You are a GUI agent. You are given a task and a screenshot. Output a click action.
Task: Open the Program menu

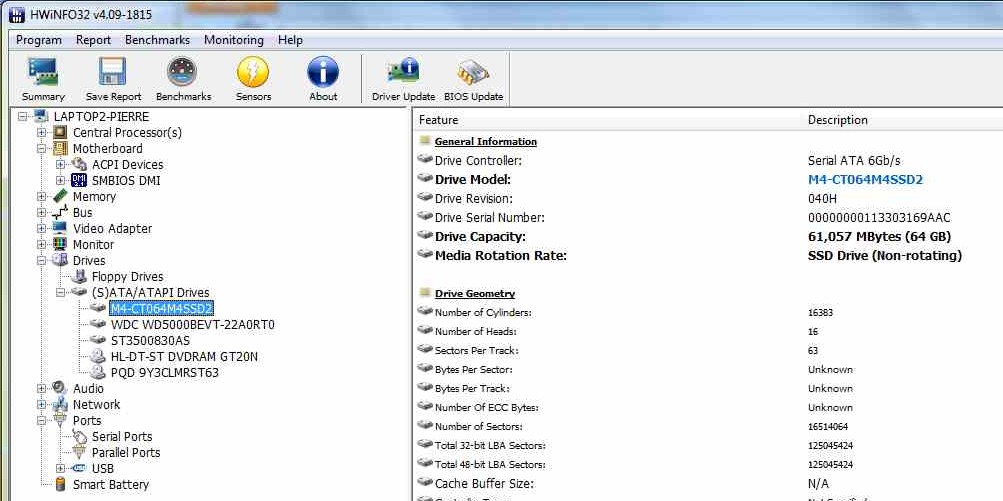[39, 40]
